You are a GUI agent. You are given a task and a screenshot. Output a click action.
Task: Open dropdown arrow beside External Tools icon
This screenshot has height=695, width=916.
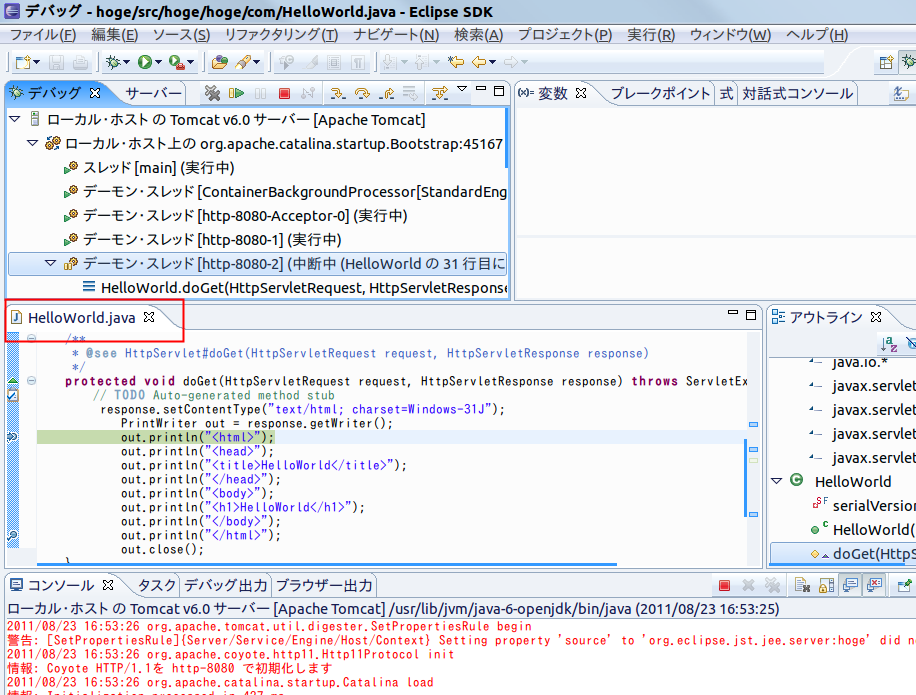click(190, 62)
